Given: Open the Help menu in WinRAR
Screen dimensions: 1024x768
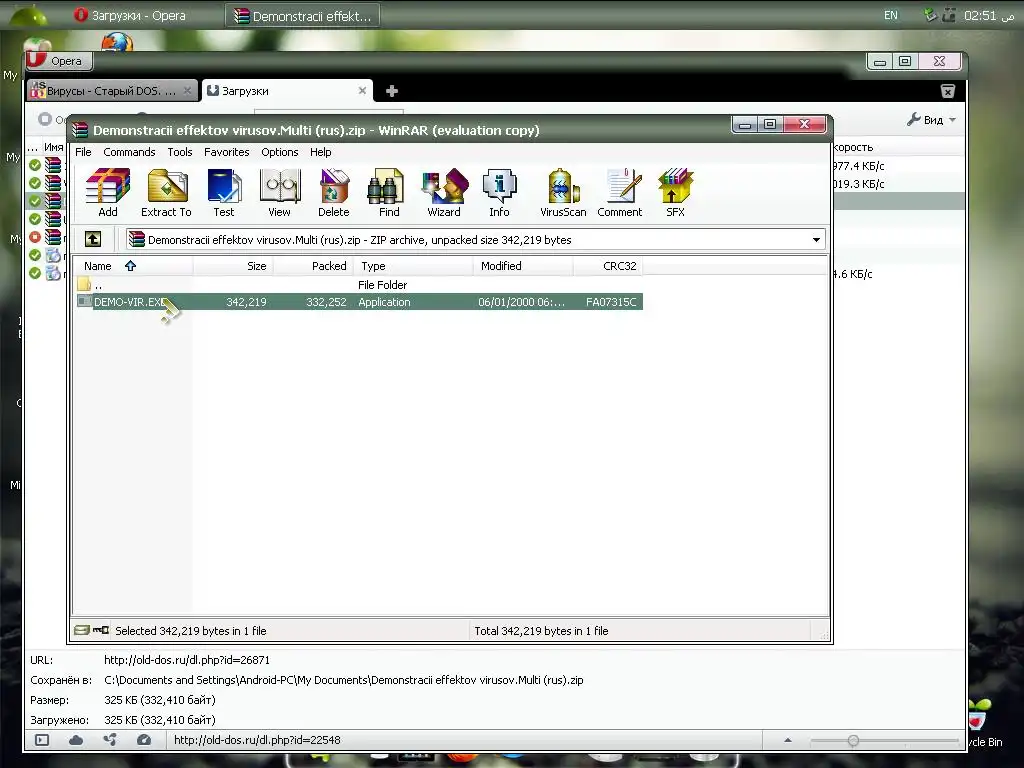Looking at the screenshot, I should [x=321, y=152].
